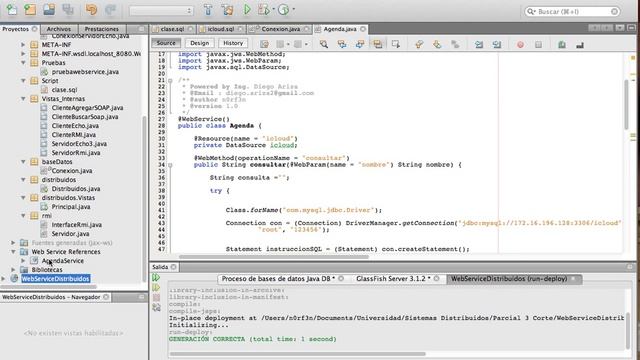The height and width of the screenshot is (360, 640).
Task: Click the New Project toolbar icon
Action: click(x=30, y=9)
